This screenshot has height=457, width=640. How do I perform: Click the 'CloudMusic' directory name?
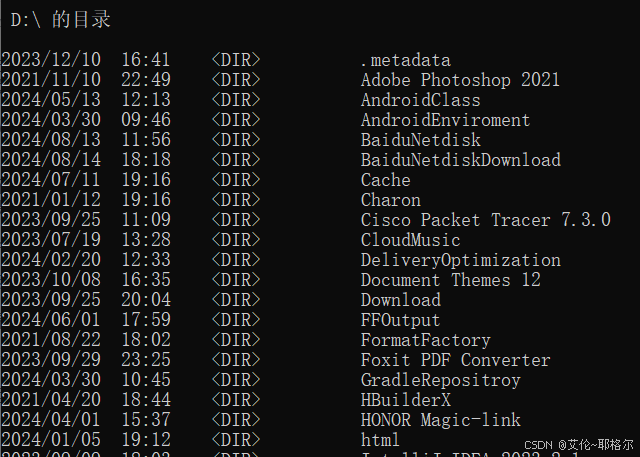(411, 240)
